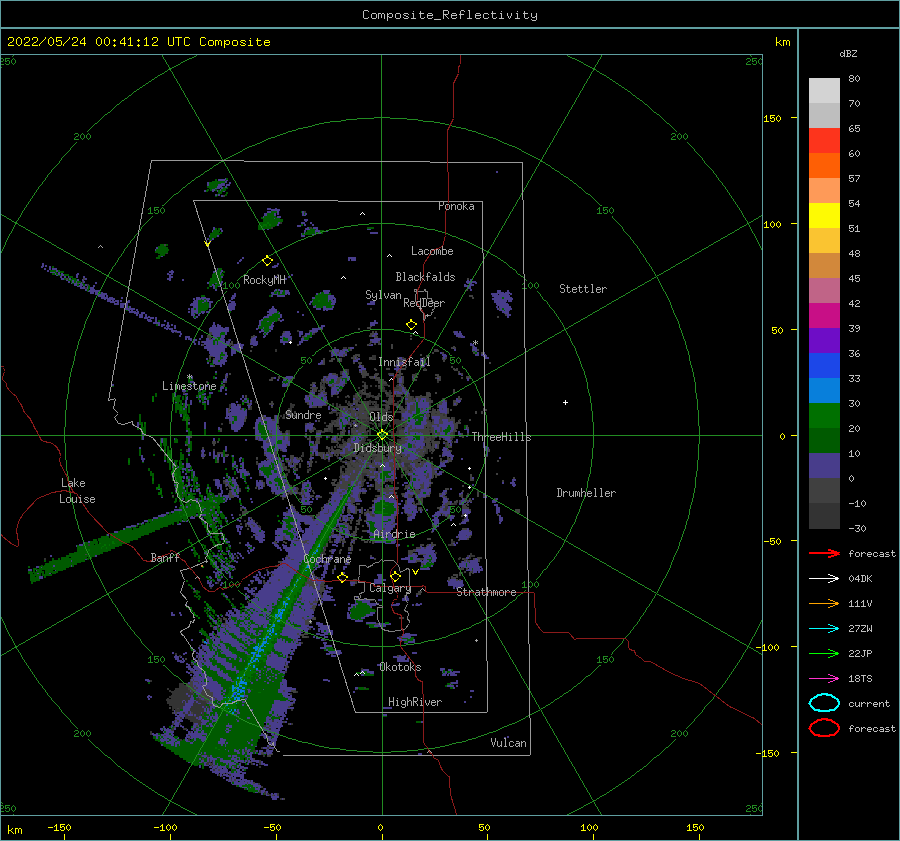Click the yellow diamond marker above Innisfail

tap(412, 325)
